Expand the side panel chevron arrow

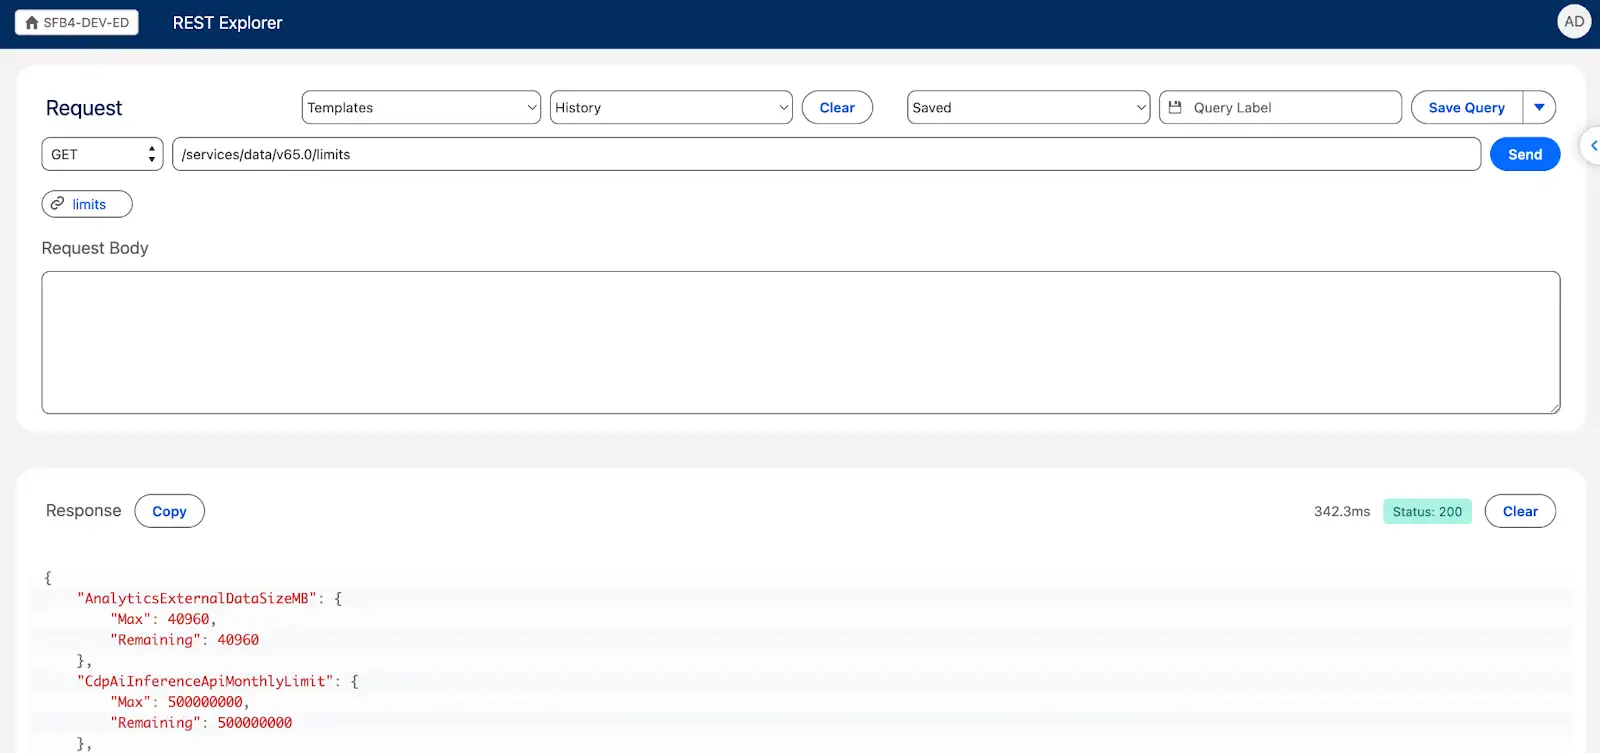1592,146
